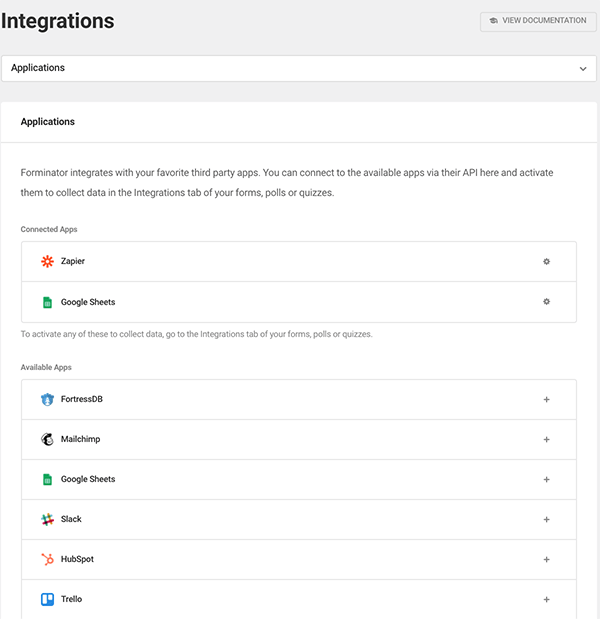The image size is (600, 619).
Task: Expand the Applications dropdown selector
Action: pos(299,68)
